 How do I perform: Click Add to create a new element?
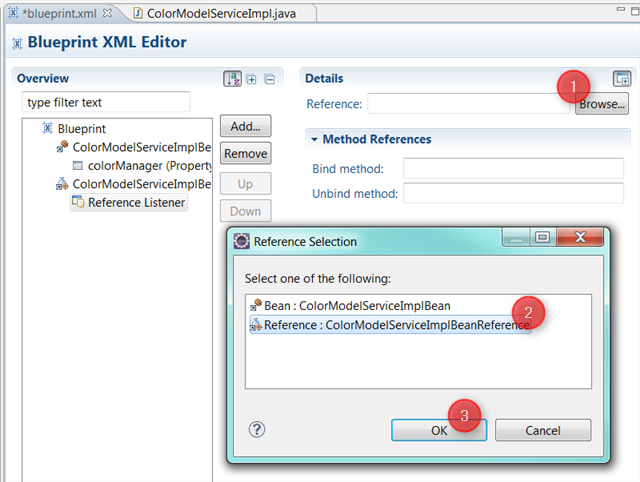245,126
